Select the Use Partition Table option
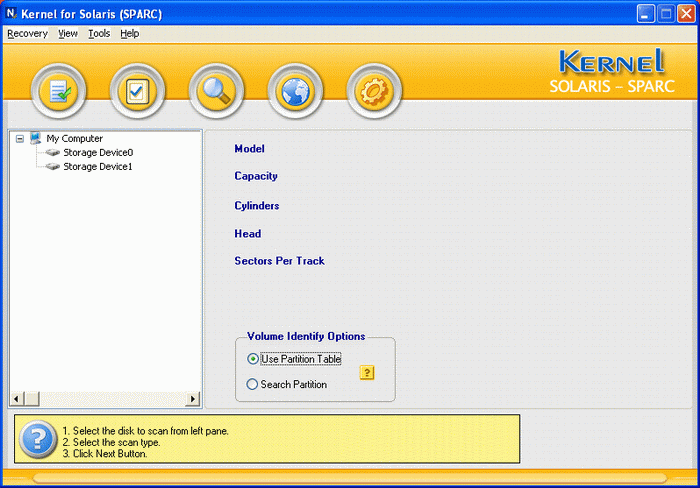 [252, 359]
